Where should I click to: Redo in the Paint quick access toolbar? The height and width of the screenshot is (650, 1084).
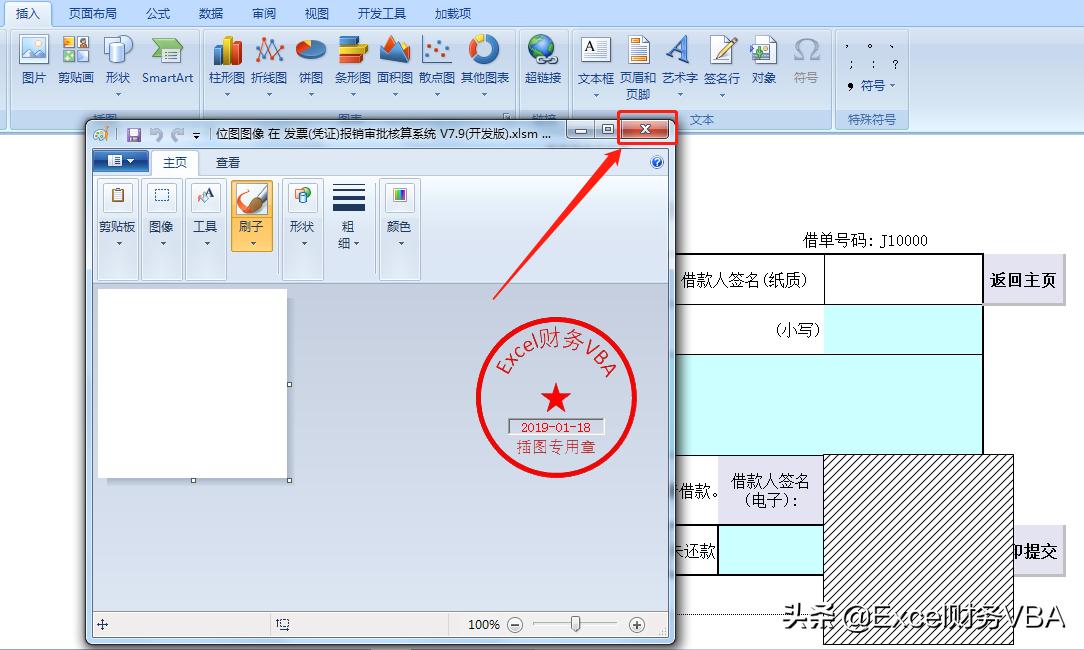coord(178,134)
